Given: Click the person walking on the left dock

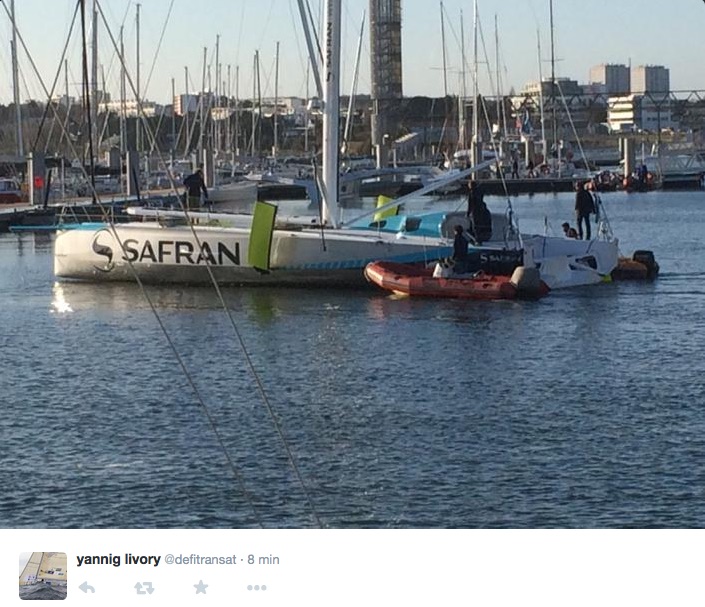Looking at the screenshot, I should [195, 189].
